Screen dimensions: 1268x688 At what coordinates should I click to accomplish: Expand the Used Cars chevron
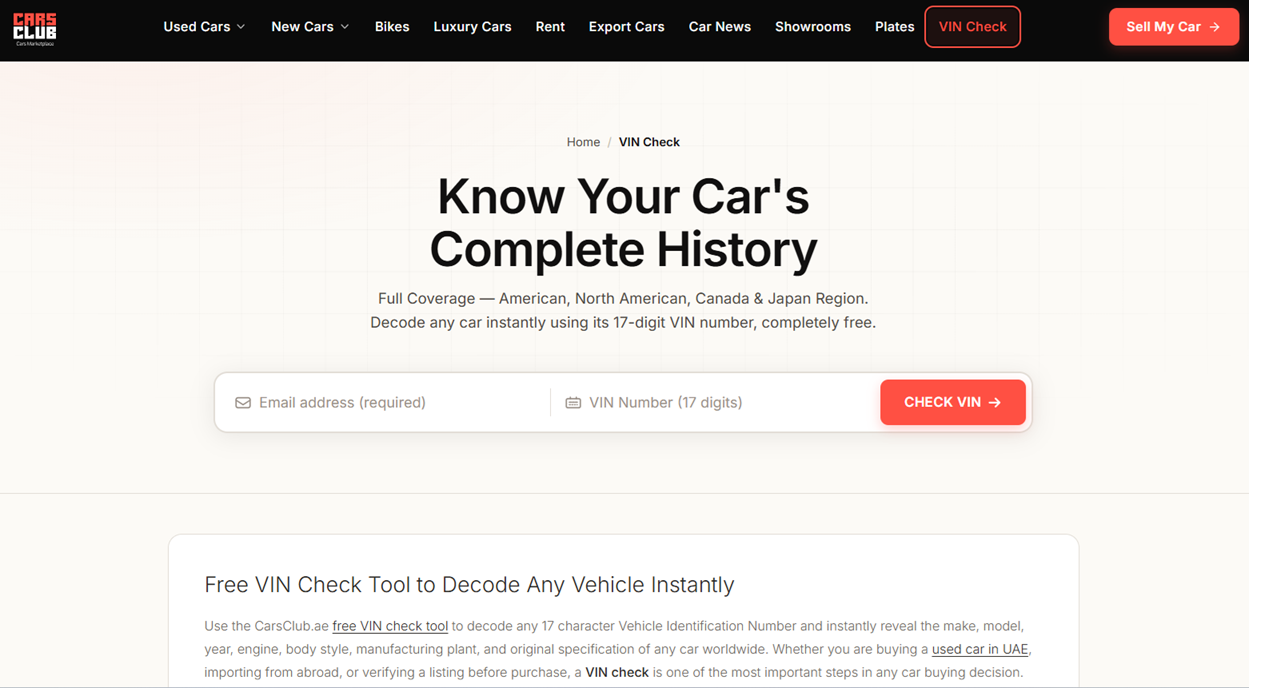[241, 27]
